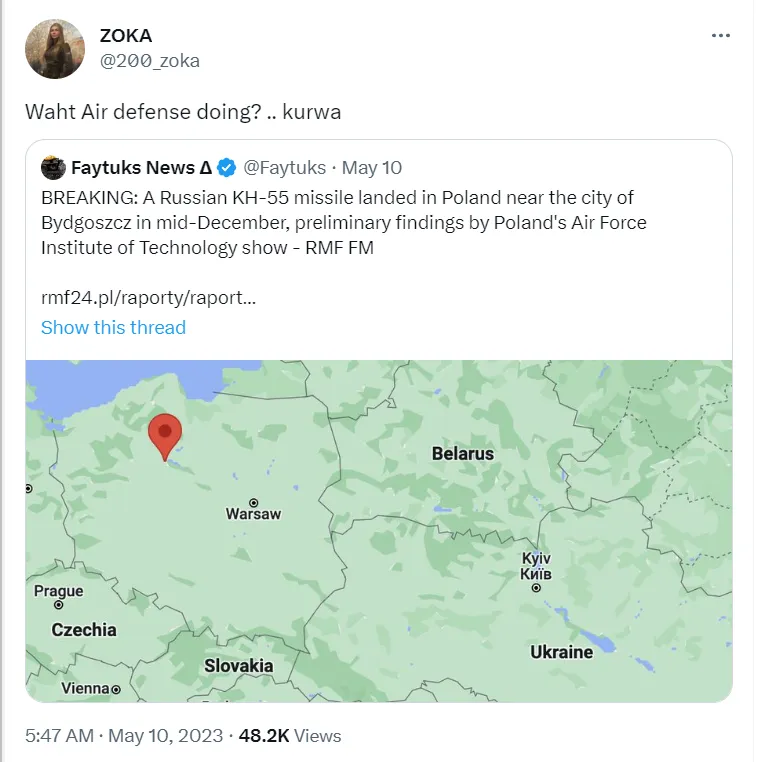Image resolution: width=765 pixels, height=762 pixels.
Task: Click the Faytuks News avatar icon
Action: (53, 167)
